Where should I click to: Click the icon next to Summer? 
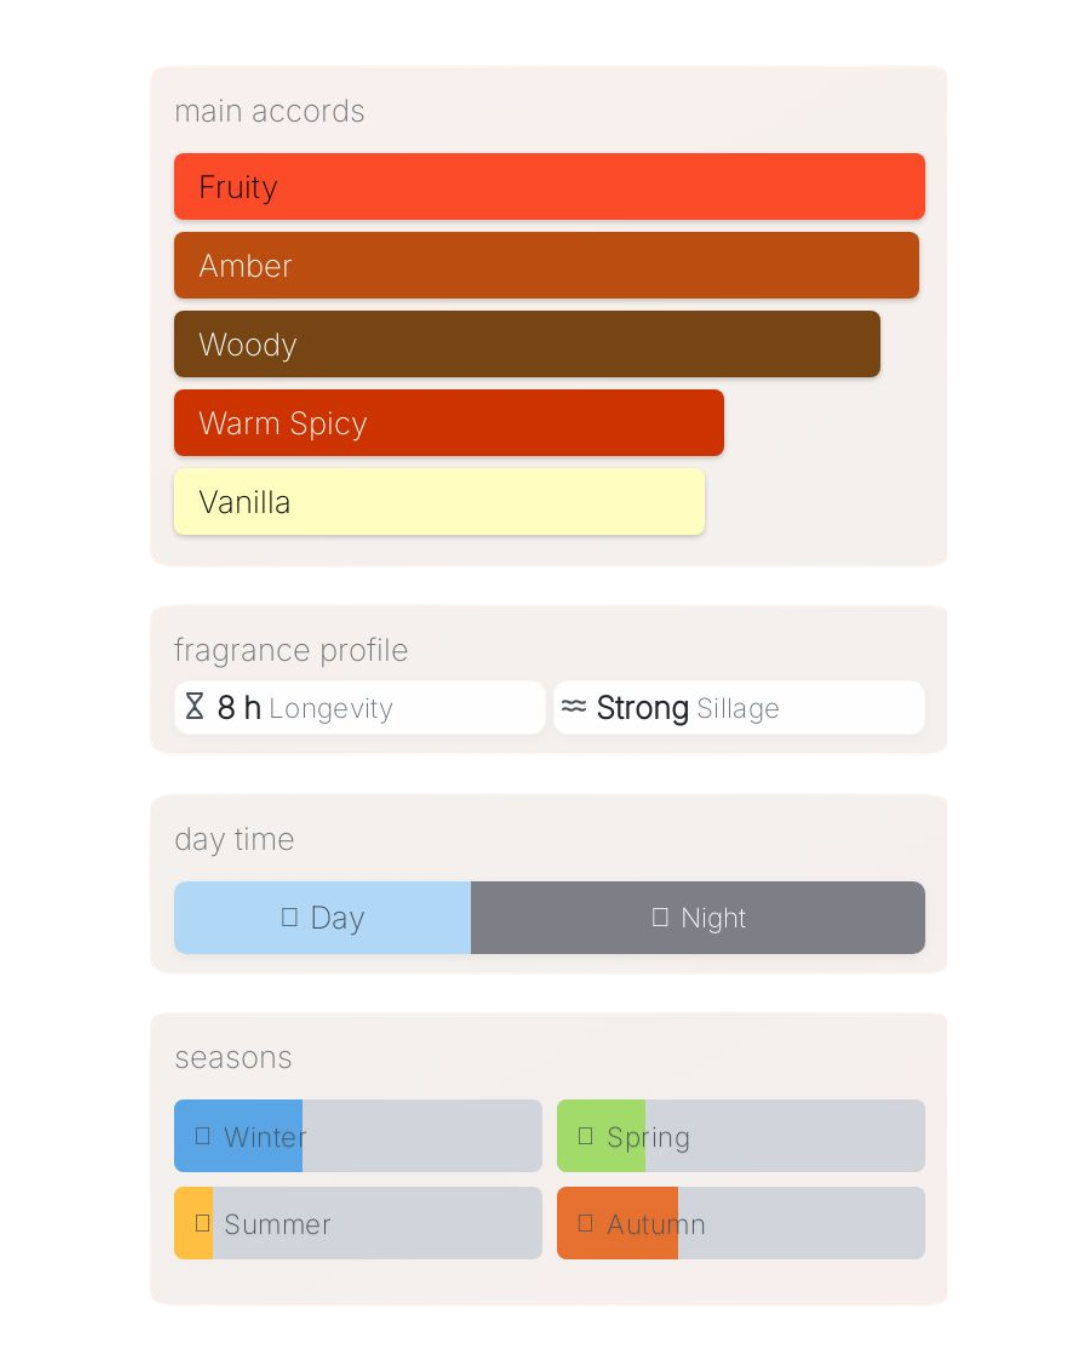(203, 1223)
